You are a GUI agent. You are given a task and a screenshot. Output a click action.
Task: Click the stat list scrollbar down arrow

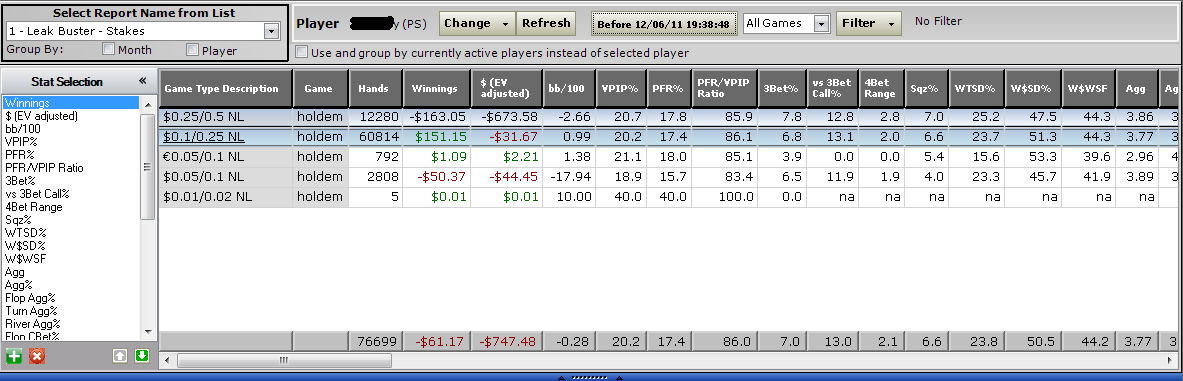click(147, 331)
